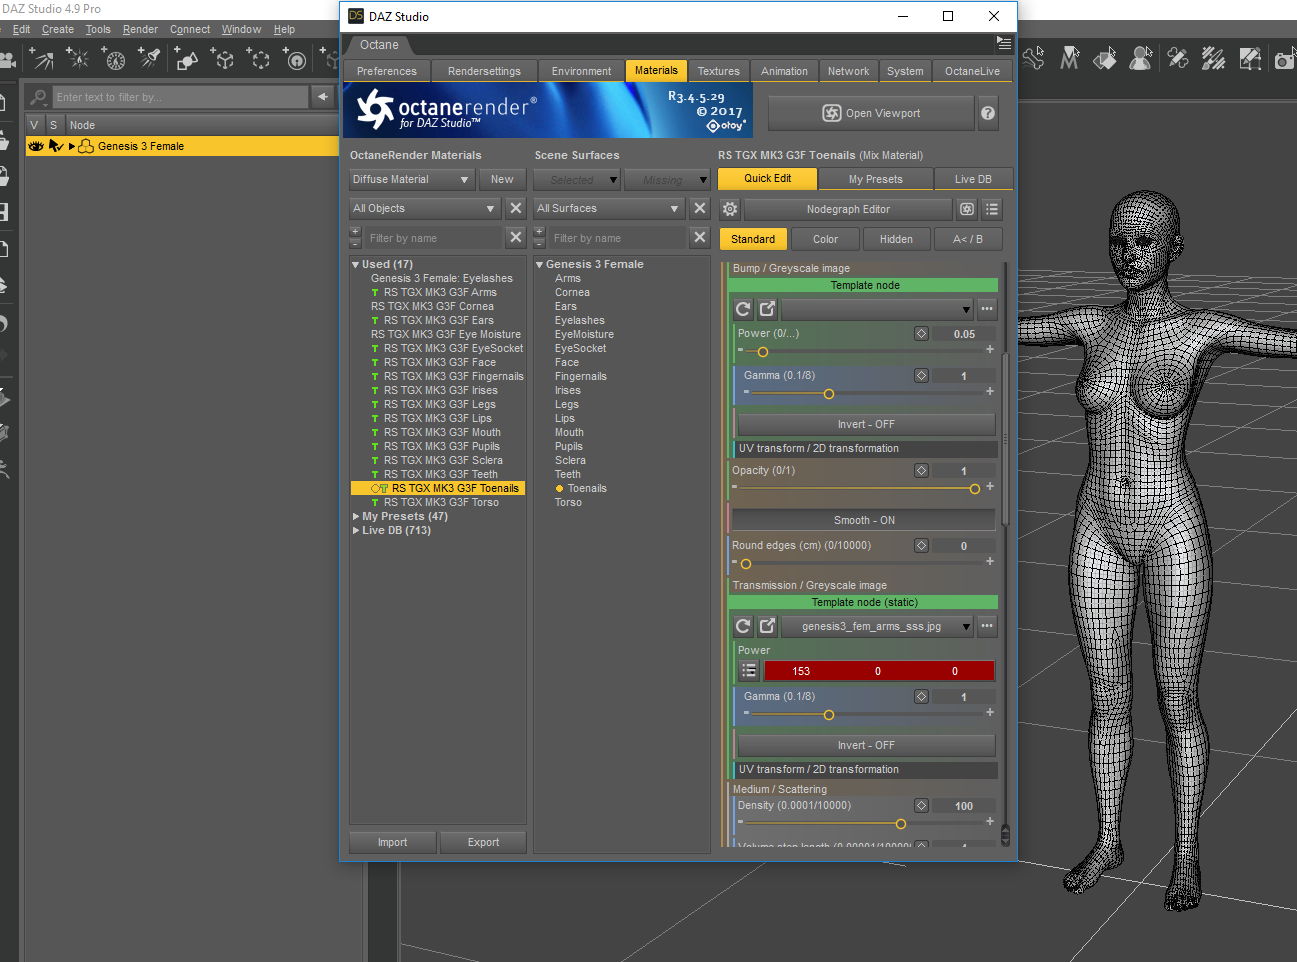1297x962 pixels.
Task: Expand the Live DB (713) group
Action: (355, 531)
